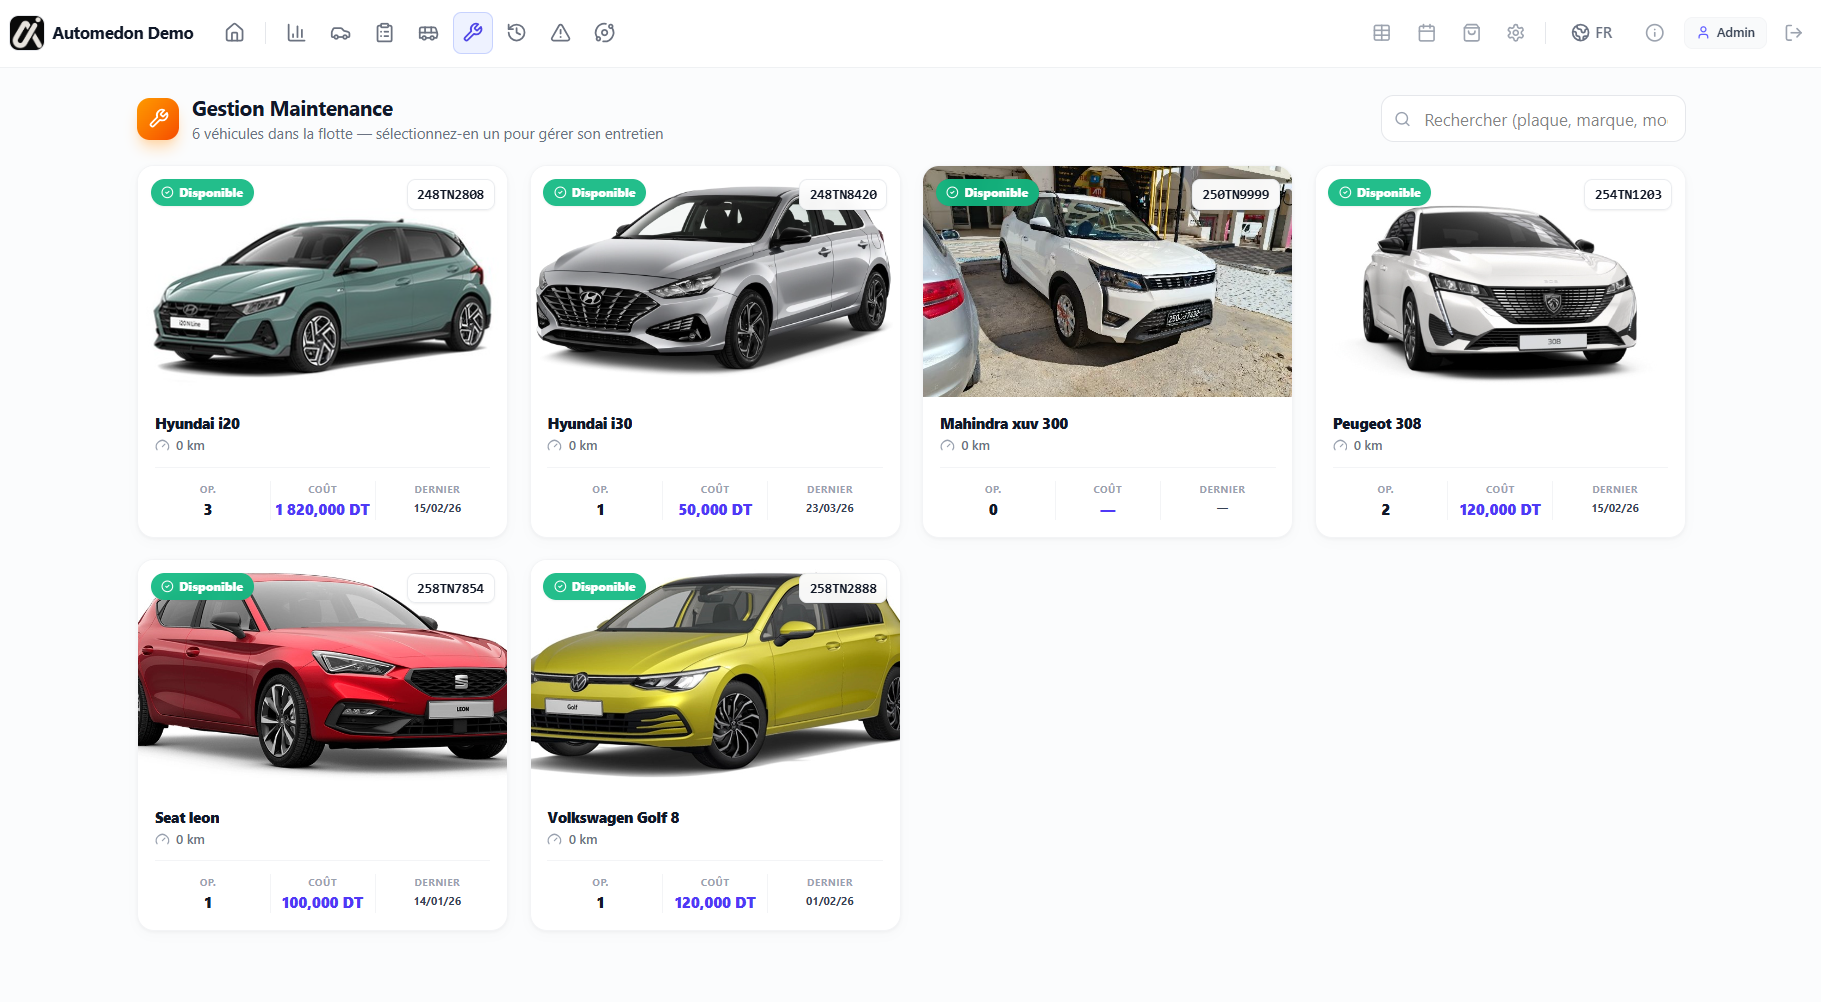Open the clipboard reservations icon
The image size is (1821, 1002).
(384, 33)
